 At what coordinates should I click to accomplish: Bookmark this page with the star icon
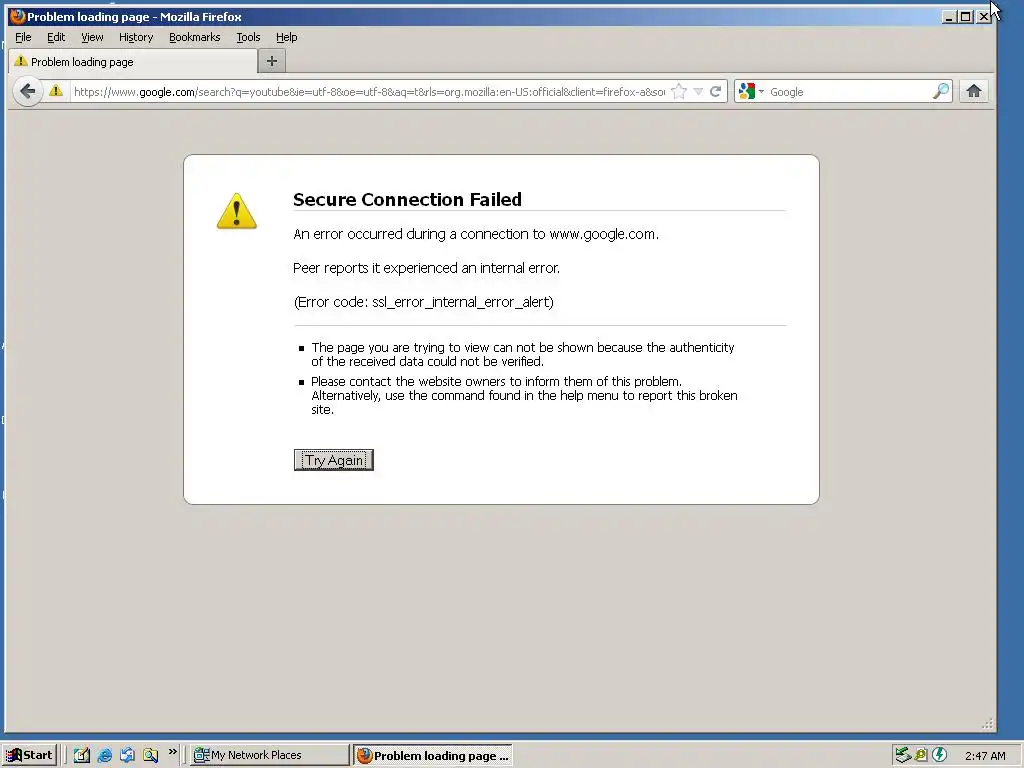(679, 91)
